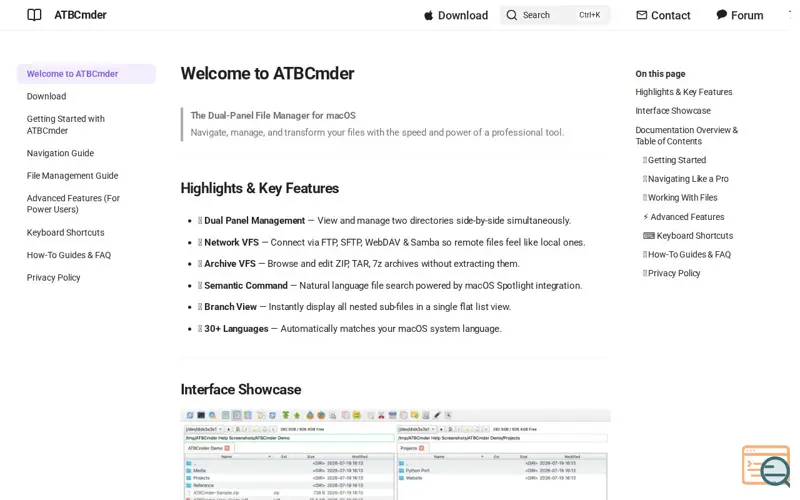Jump to Advanced Features in On this page

(x=684, y=217)
